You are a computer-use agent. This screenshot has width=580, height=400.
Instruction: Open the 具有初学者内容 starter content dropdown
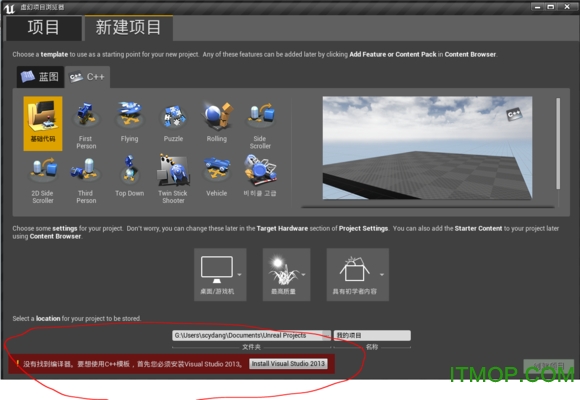tap(358, 274)
